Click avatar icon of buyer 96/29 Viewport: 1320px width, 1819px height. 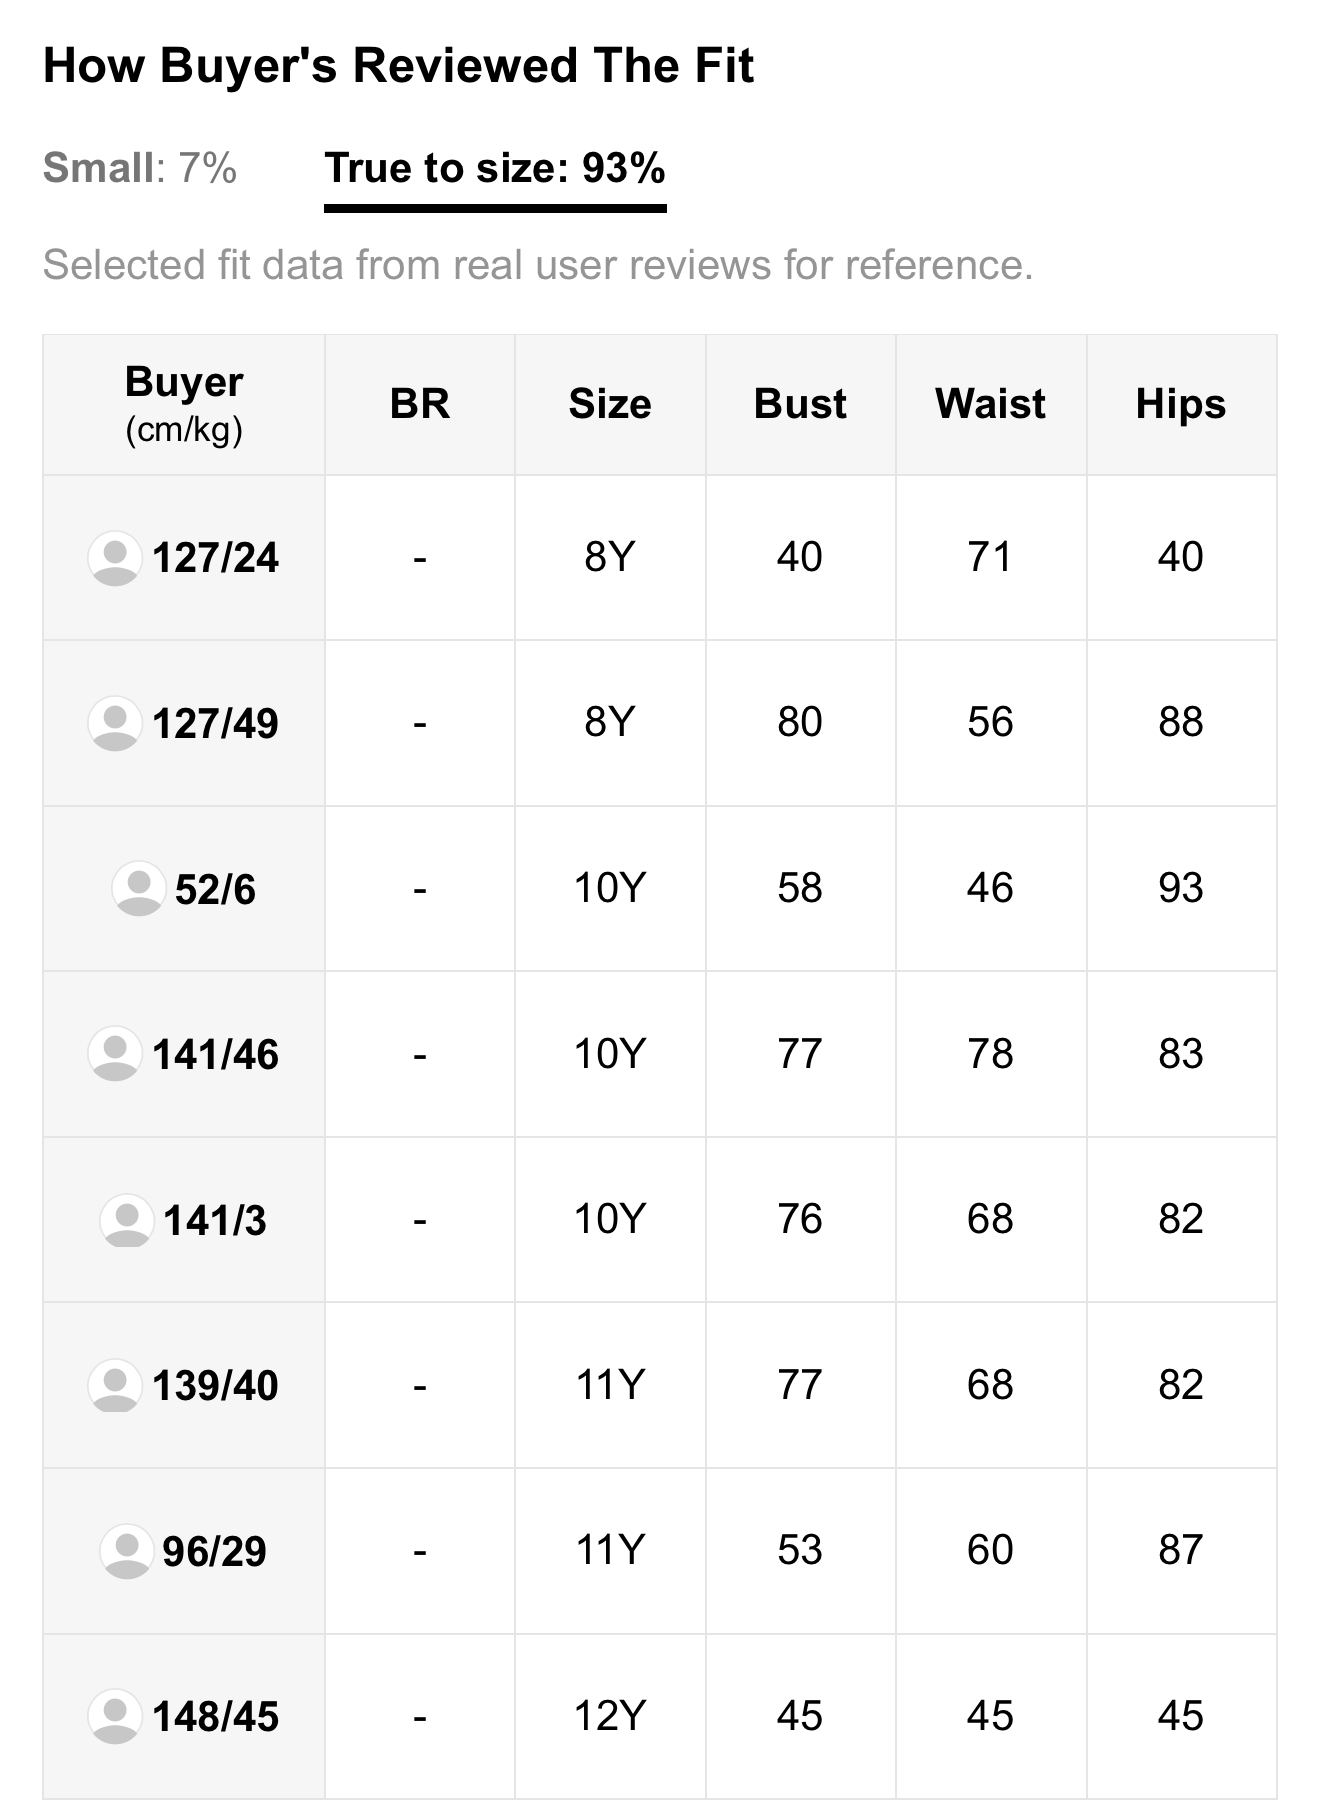pyautogui.click(x=127, y=1551)
